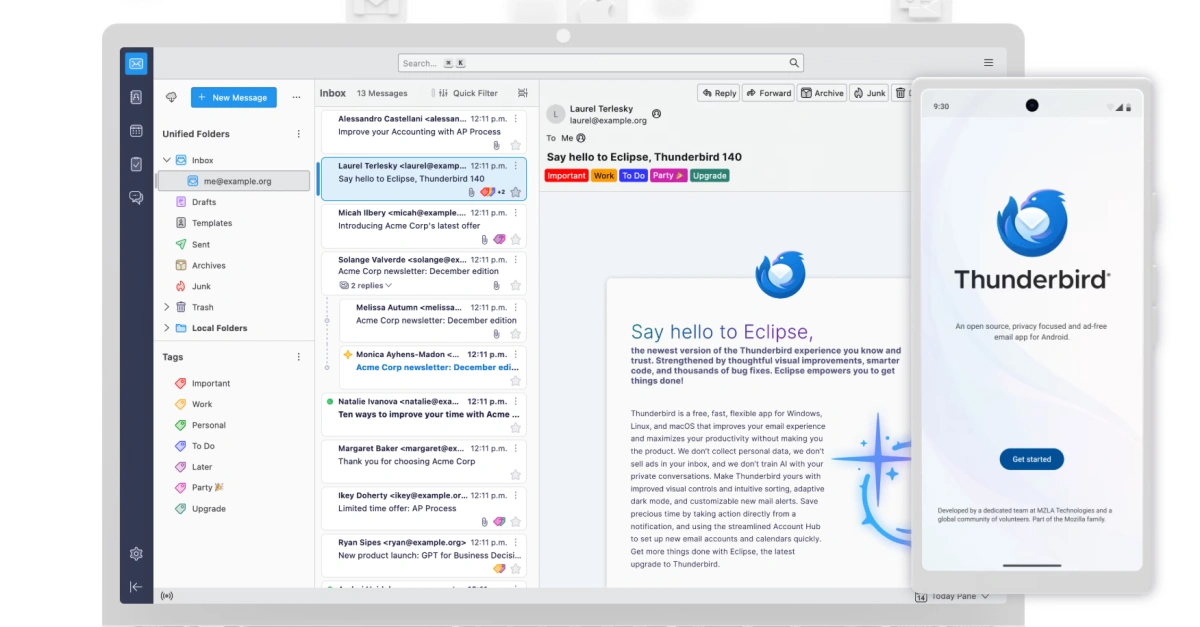This screenshot has width=1200, height=627.
Task: Open the connection status icon in status bar
Action: pos(166,596)
